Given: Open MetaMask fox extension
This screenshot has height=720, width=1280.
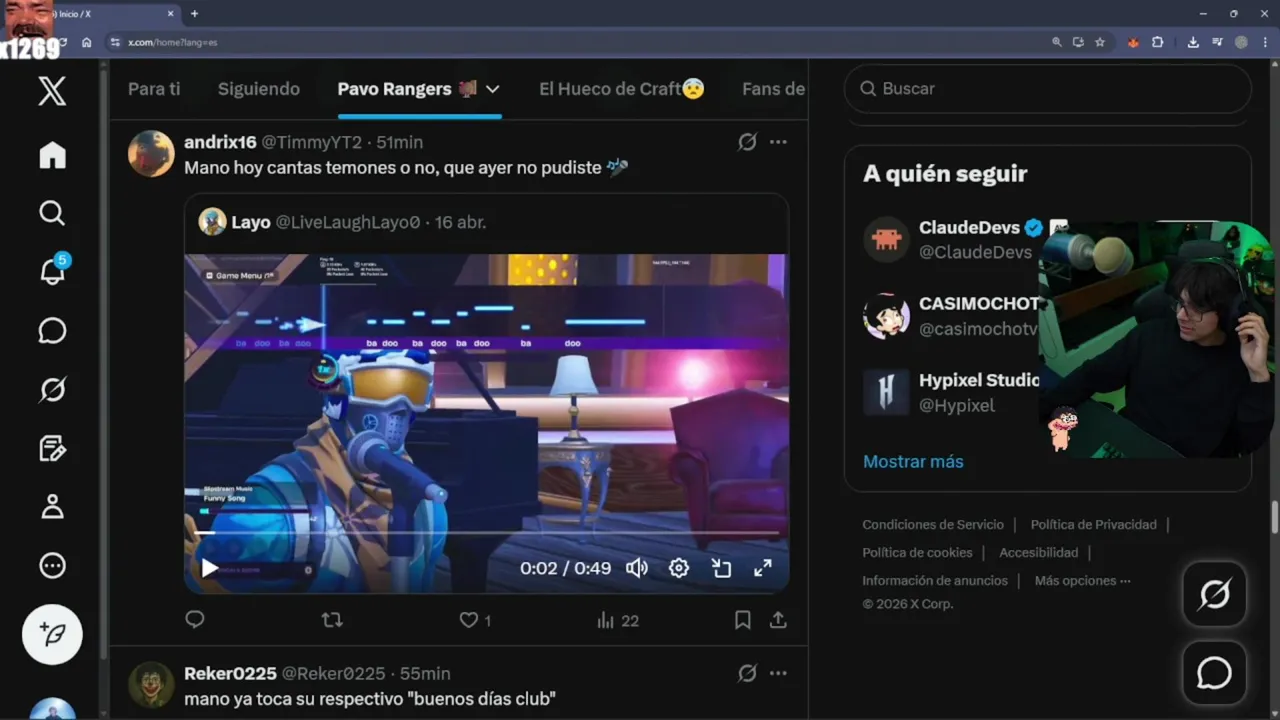Looking at the screenshot, I should 1133,42.
